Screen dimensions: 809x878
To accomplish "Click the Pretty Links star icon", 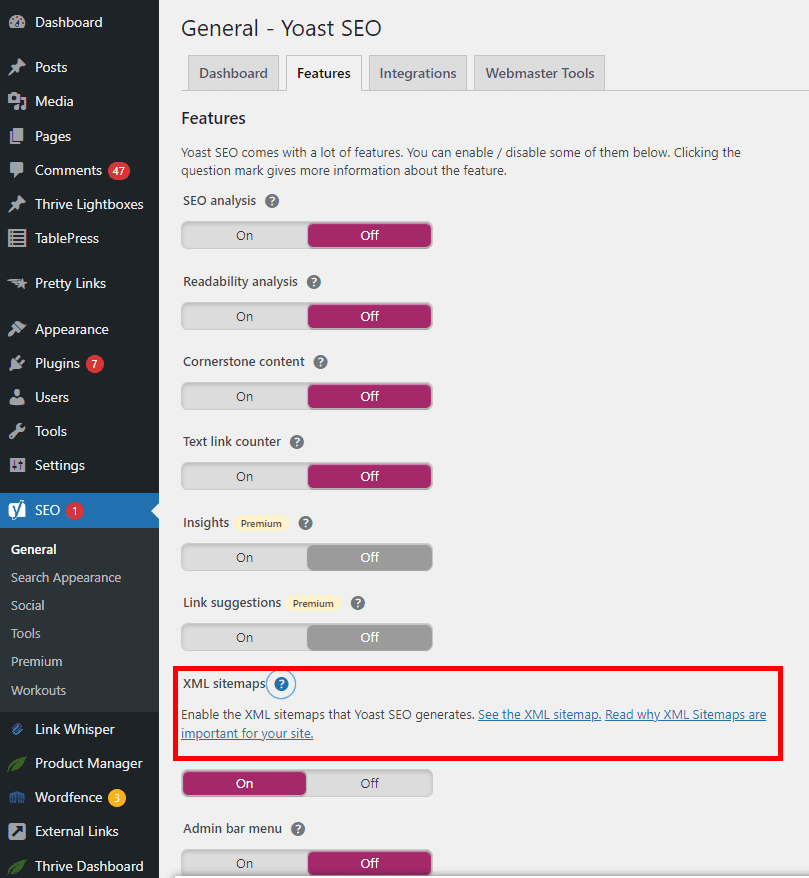I will [x=17, y=283].
